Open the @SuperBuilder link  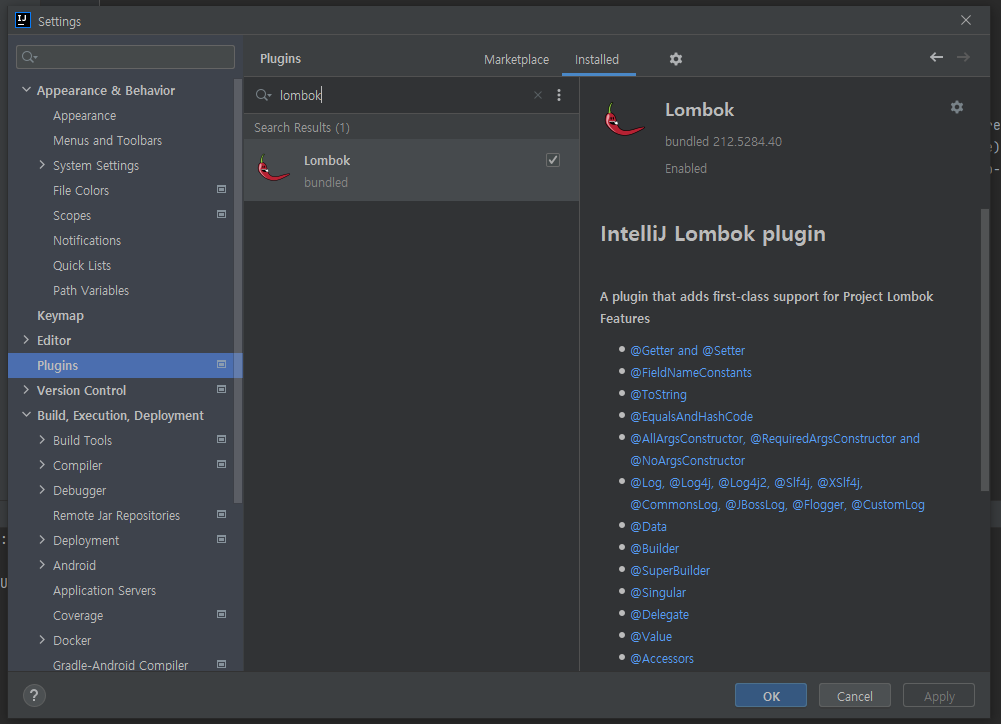pyautogui.click(x=670, y=571)
